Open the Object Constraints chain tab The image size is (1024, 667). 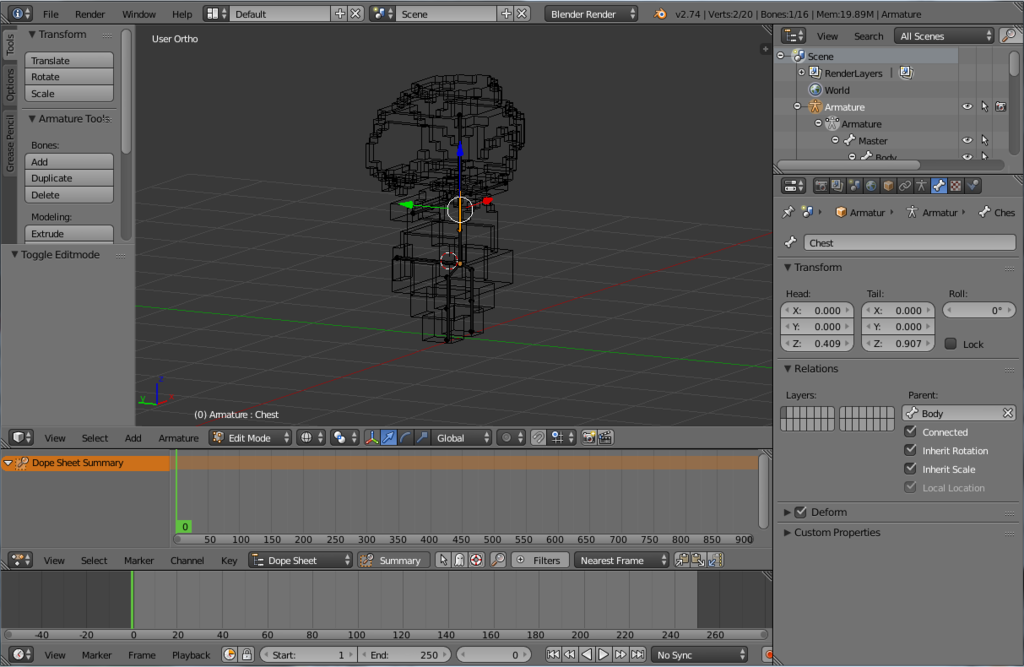click(x=905, y=186)
